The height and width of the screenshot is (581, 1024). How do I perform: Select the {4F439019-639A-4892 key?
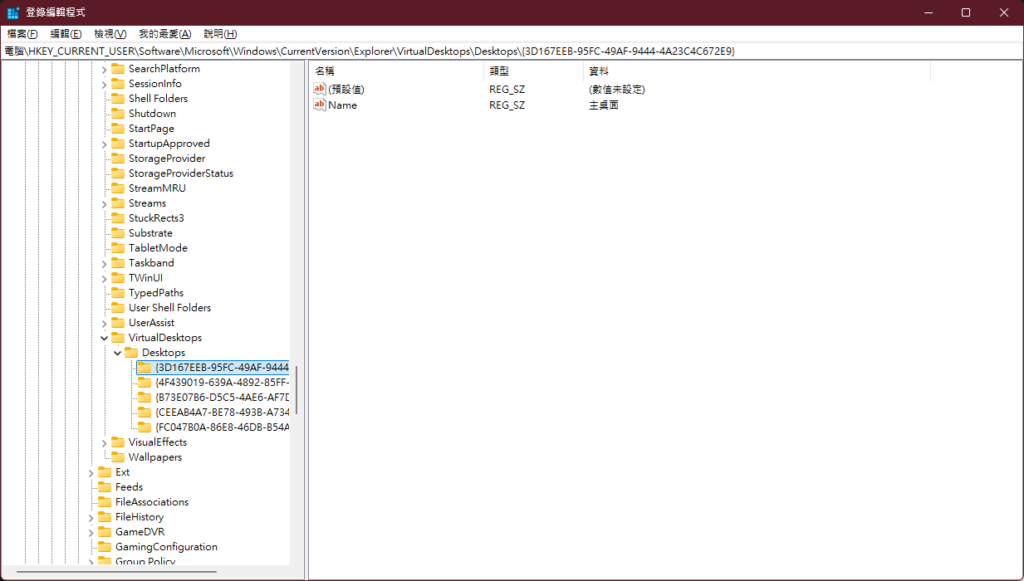[x=222, y=382]
